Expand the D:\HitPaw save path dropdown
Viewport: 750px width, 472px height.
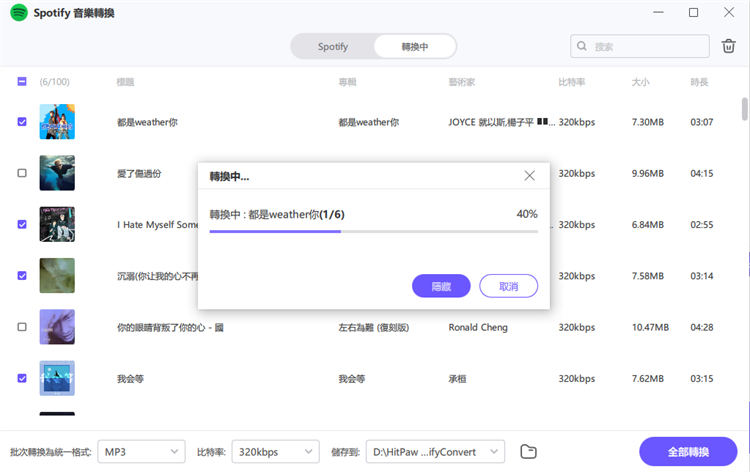[x=435, y=451]
